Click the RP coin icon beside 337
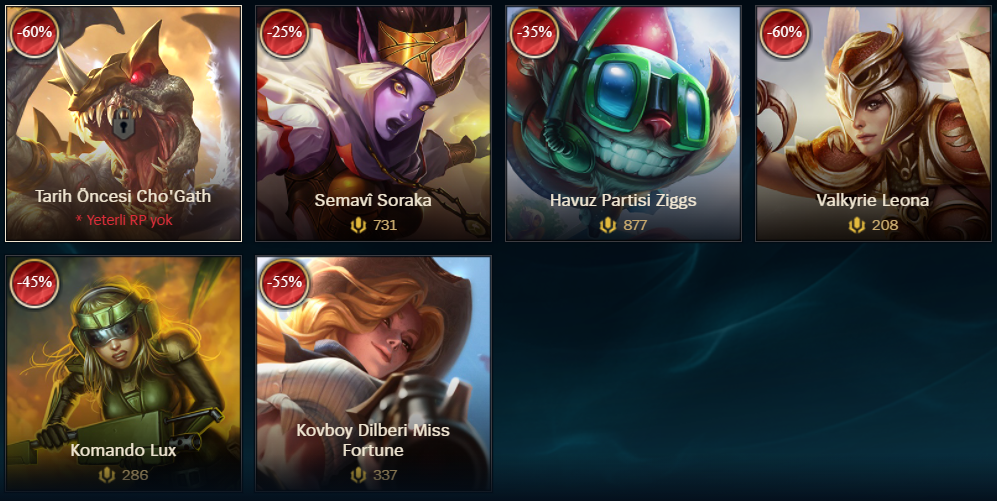This screenshot has width=997, height=501. tap(359, 475)
